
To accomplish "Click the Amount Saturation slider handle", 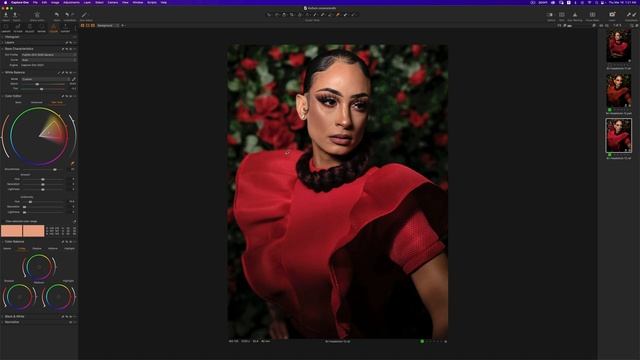I will [43, 184].
